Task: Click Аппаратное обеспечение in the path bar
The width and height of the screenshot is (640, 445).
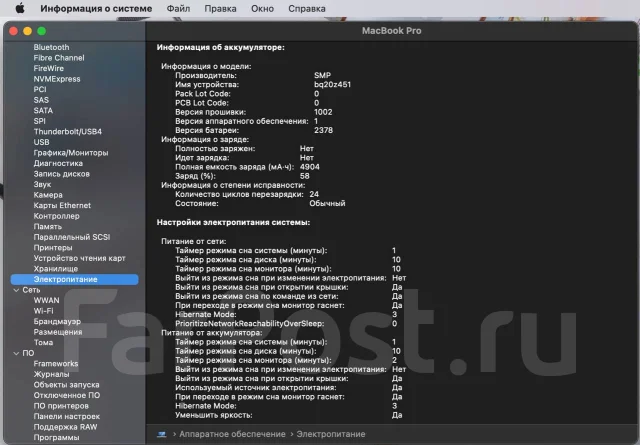Action: coord(232,434)
